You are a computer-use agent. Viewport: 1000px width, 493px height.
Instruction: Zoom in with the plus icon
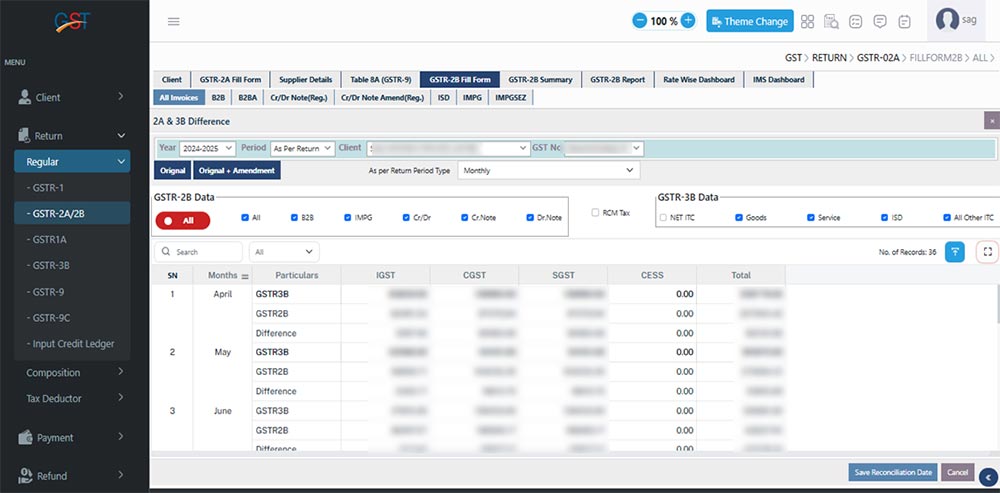point(688,21)
